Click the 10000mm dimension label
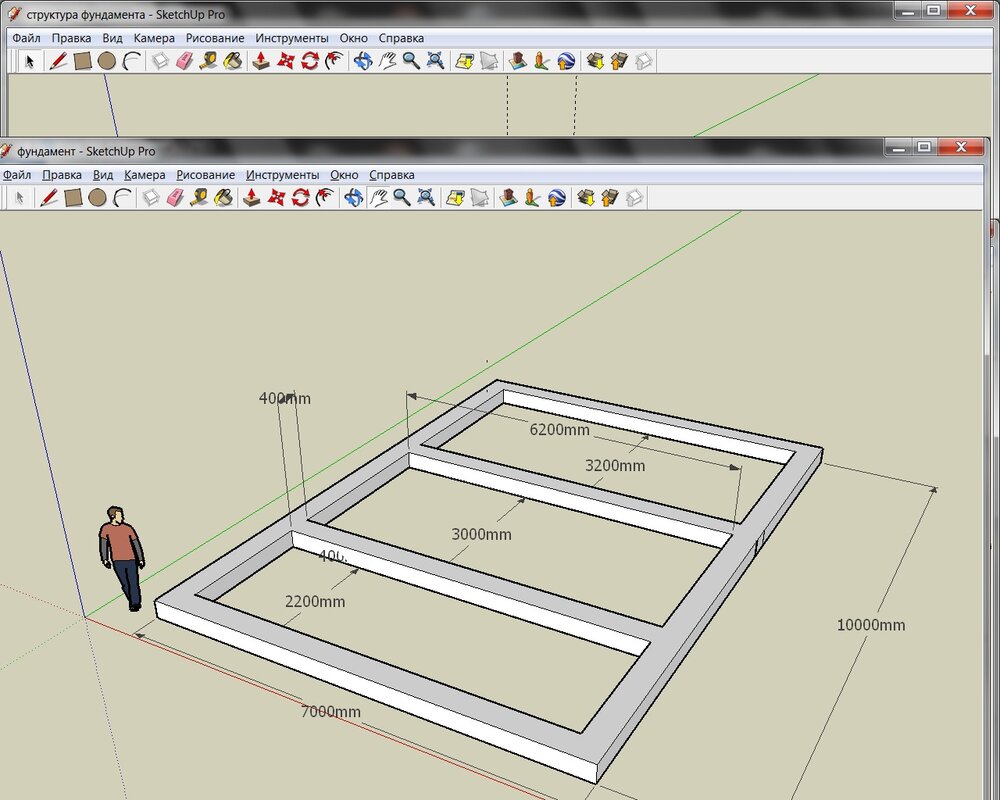Viewport: 1000px width, 800px height. pos(870,625)
